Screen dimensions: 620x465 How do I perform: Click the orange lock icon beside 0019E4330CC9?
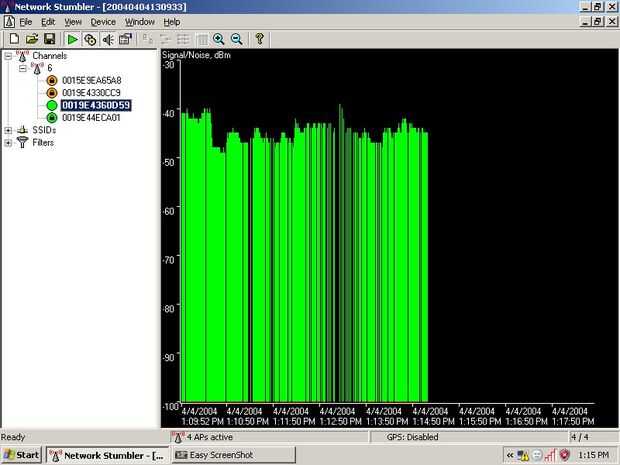tap(52, 93)
